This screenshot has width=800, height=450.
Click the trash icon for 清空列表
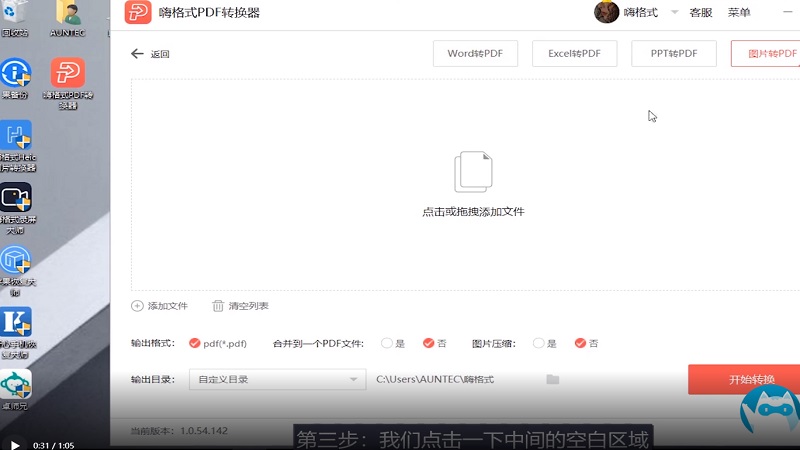click(x=218, y=306)
